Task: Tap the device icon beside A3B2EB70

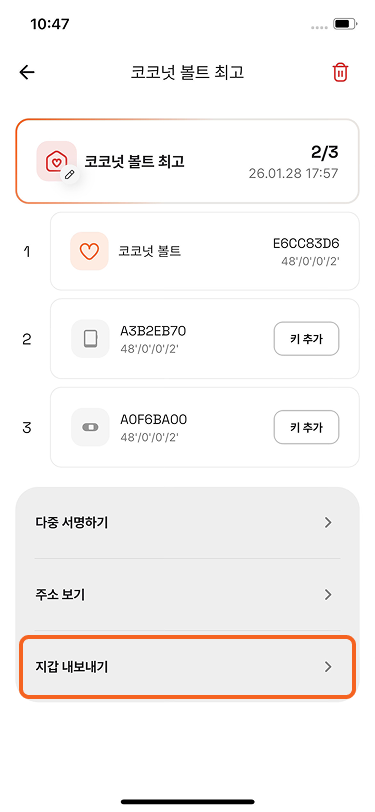Action: [90, 339]
